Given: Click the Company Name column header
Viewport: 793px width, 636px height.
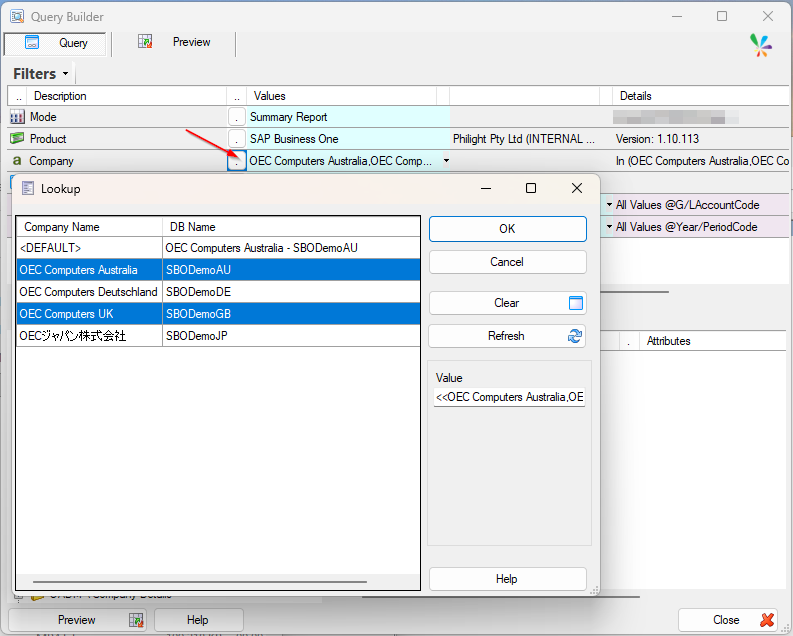Looking at the screenshot, I should click(90, 227).
